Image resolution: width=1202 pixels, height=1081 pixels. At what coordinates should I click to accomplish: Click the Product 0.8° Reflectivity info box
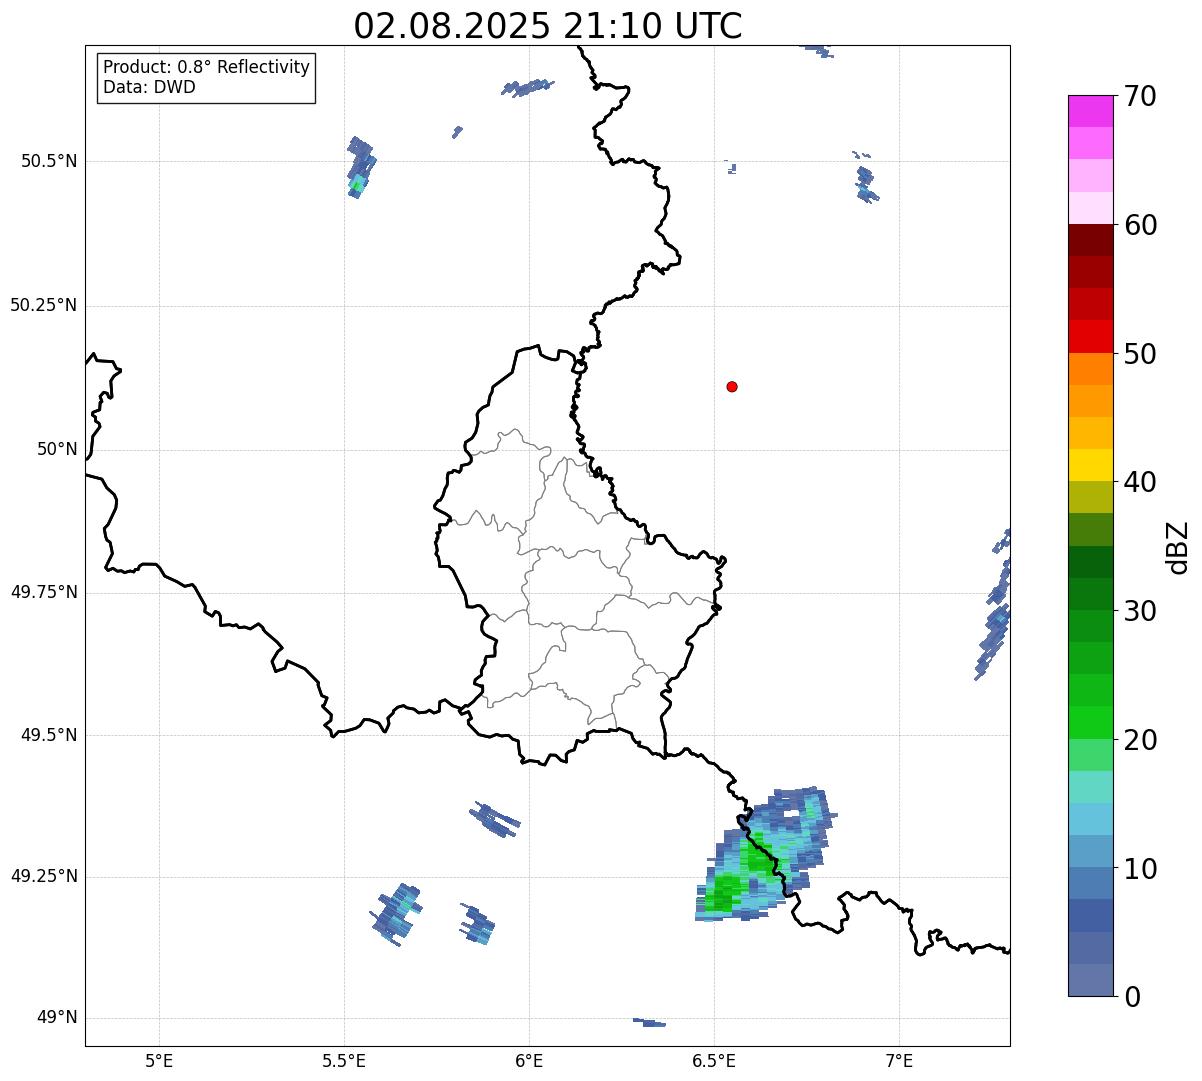(x=207, y=78)
